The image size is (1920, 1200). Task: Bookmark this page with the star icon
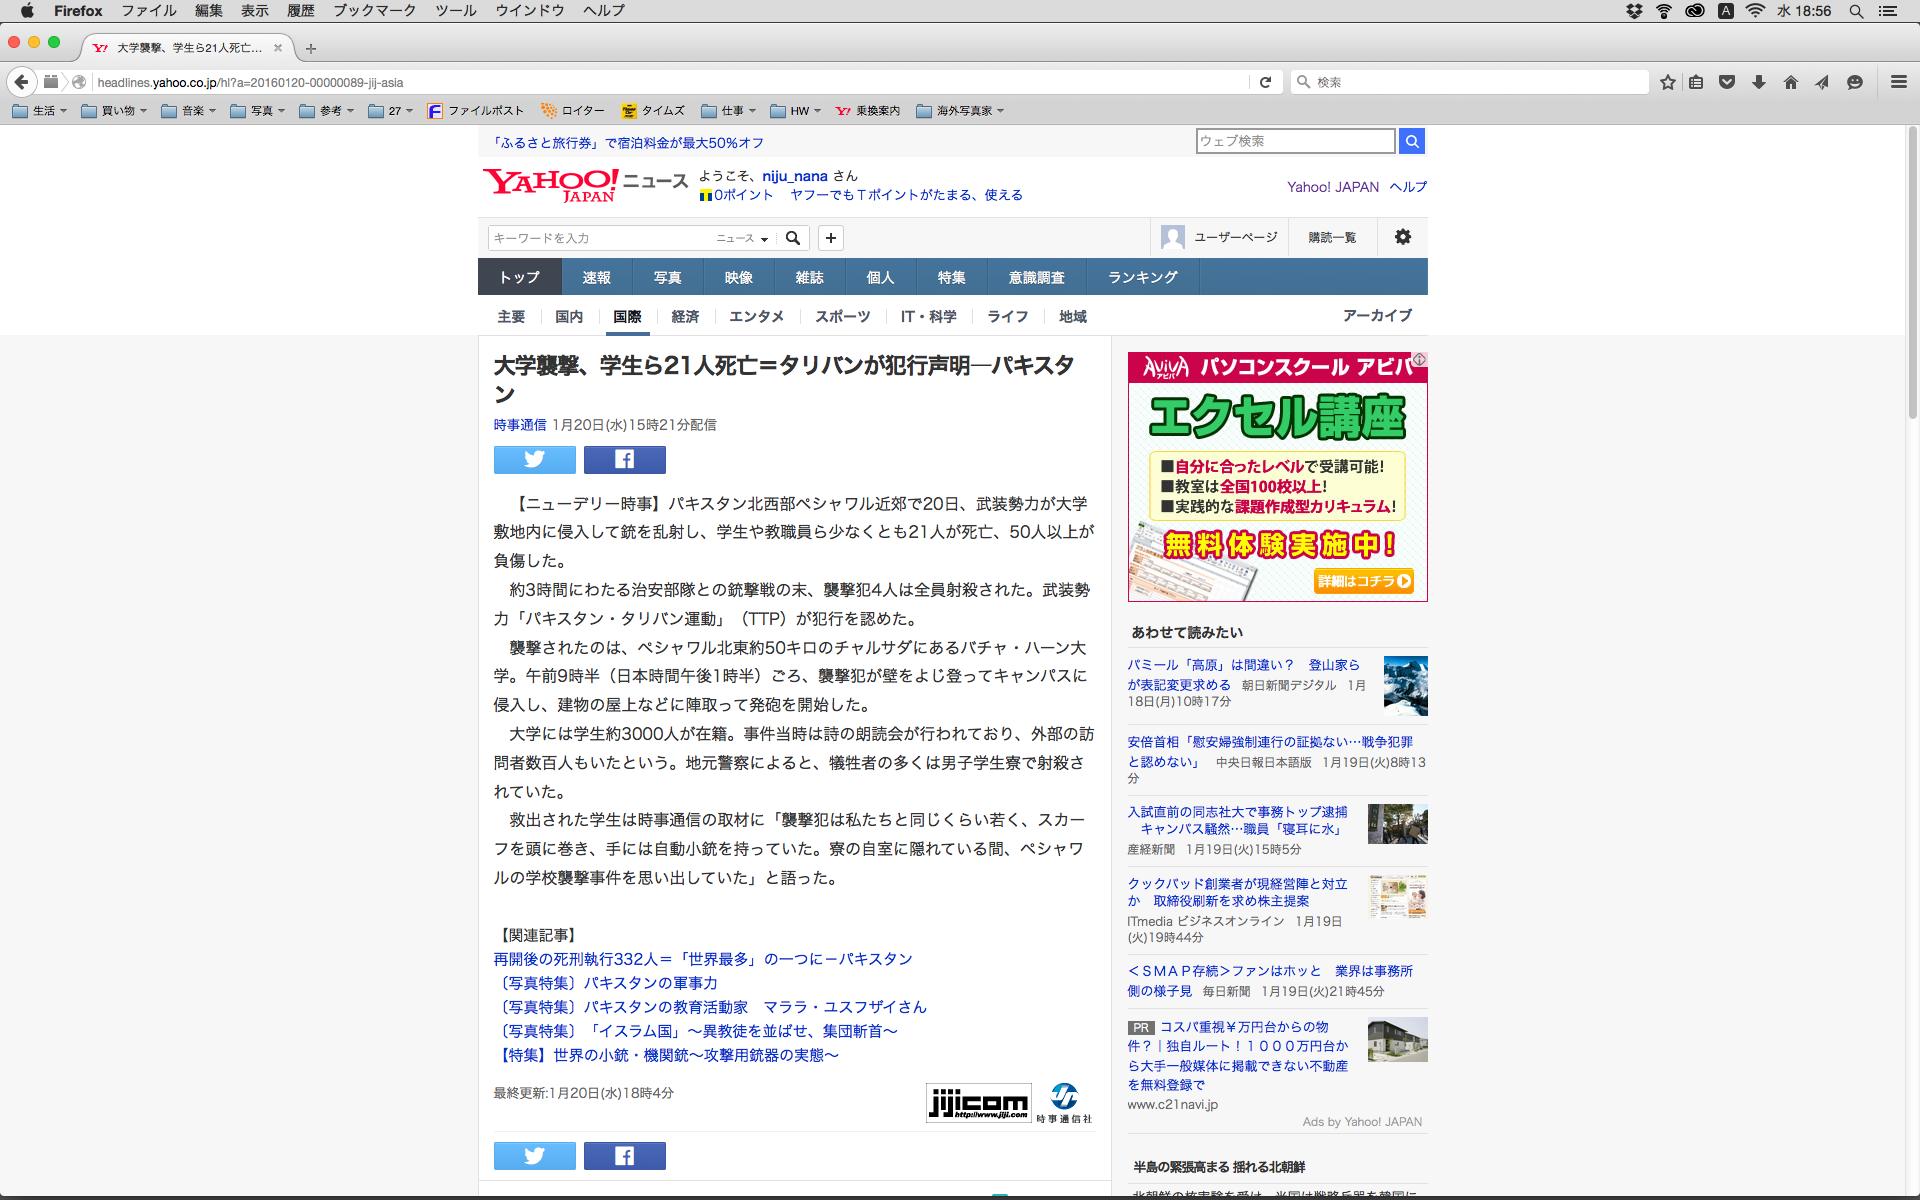[x=1667, y=82]
